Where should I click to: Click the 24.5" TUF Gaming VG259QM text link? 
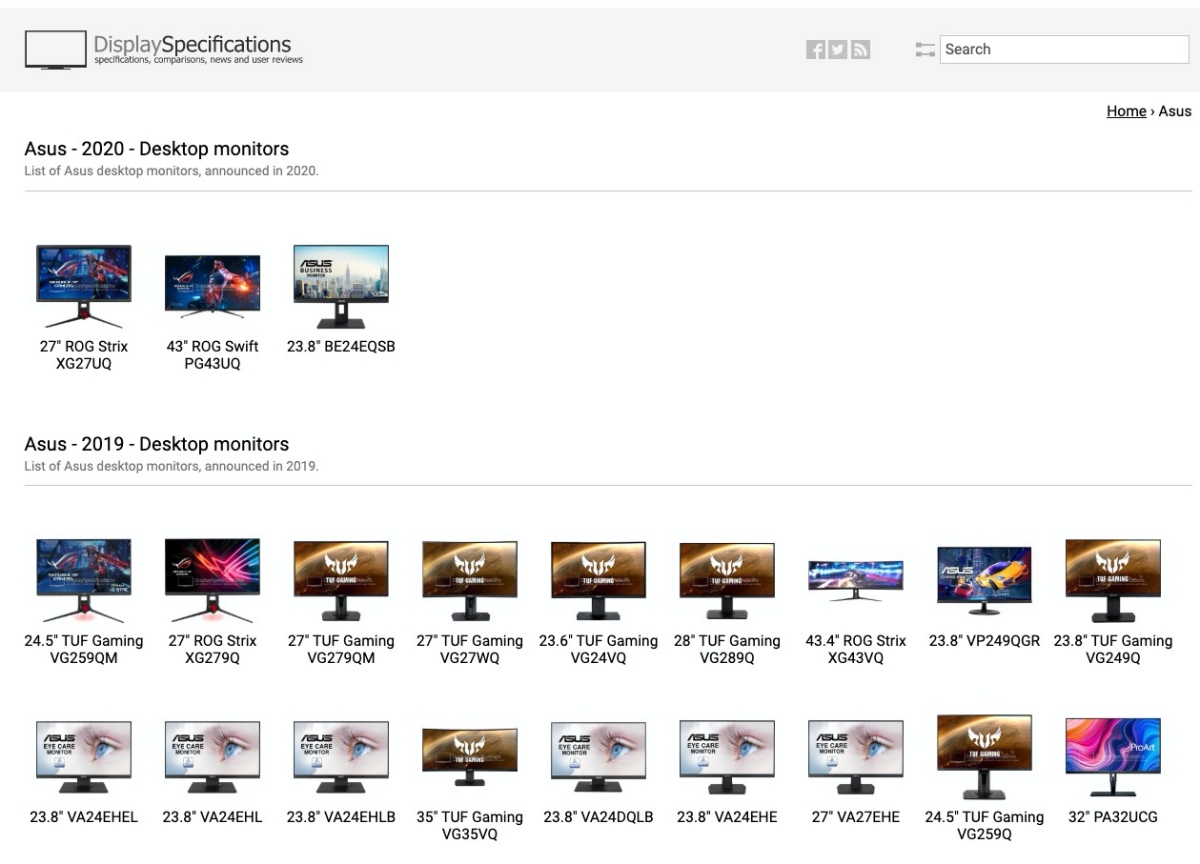(x=84, y=649)
